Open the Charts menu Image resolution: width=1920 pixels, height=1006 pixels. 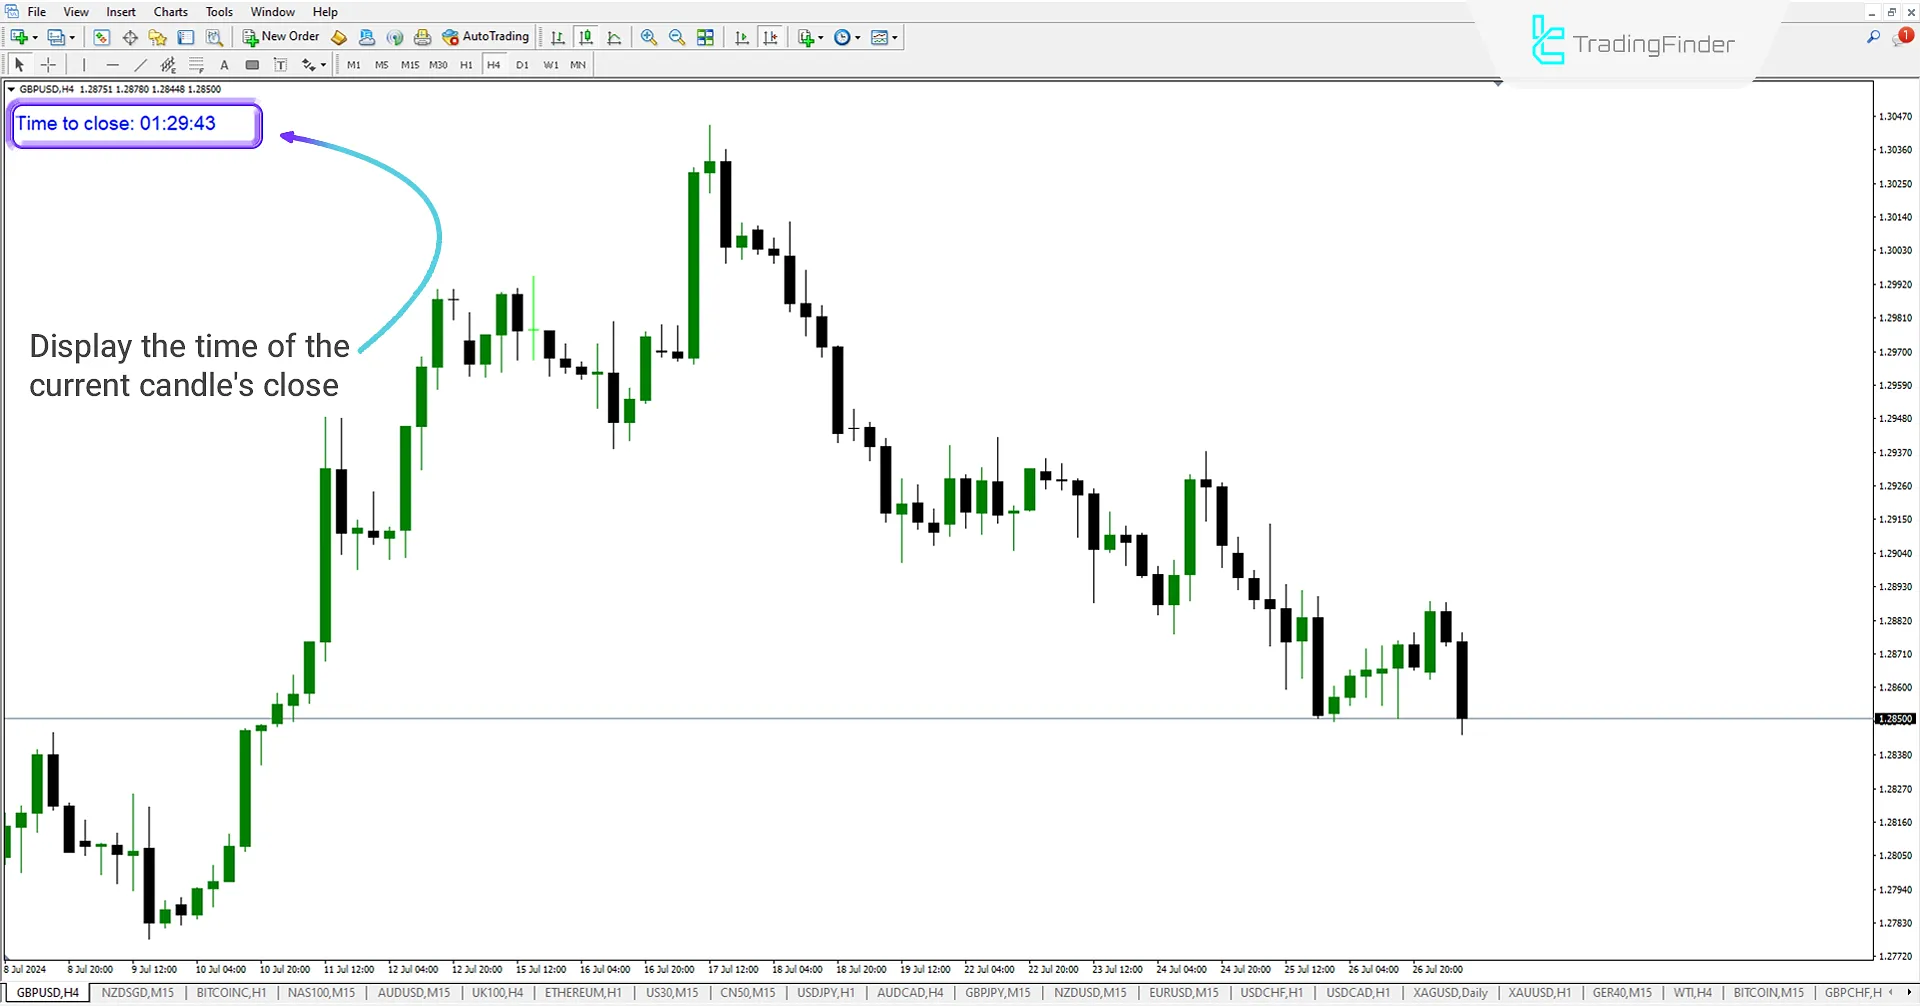170,11
